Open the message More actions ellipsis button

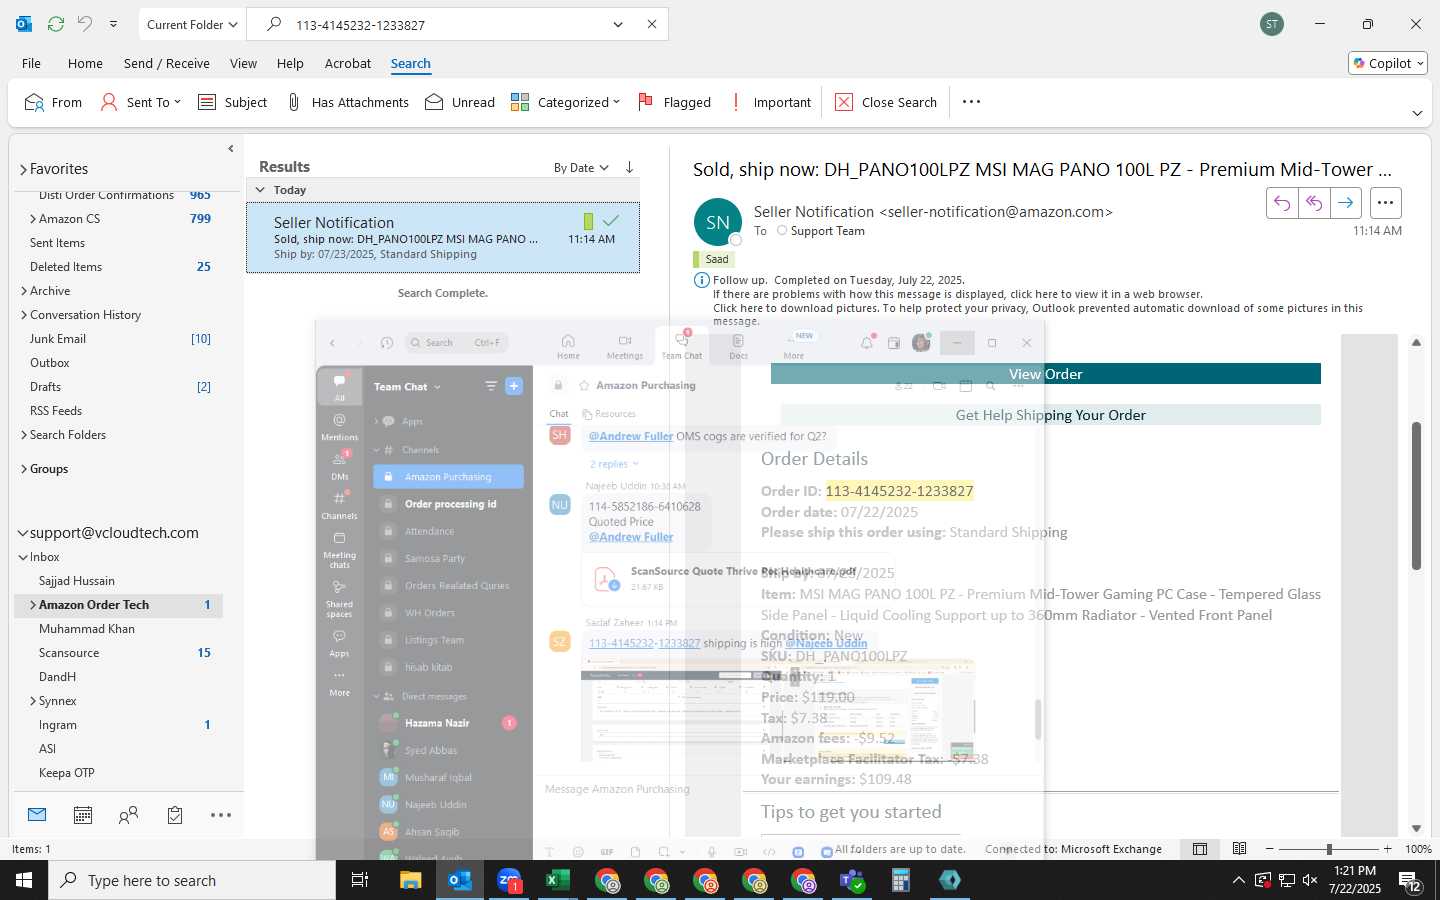1385,203
